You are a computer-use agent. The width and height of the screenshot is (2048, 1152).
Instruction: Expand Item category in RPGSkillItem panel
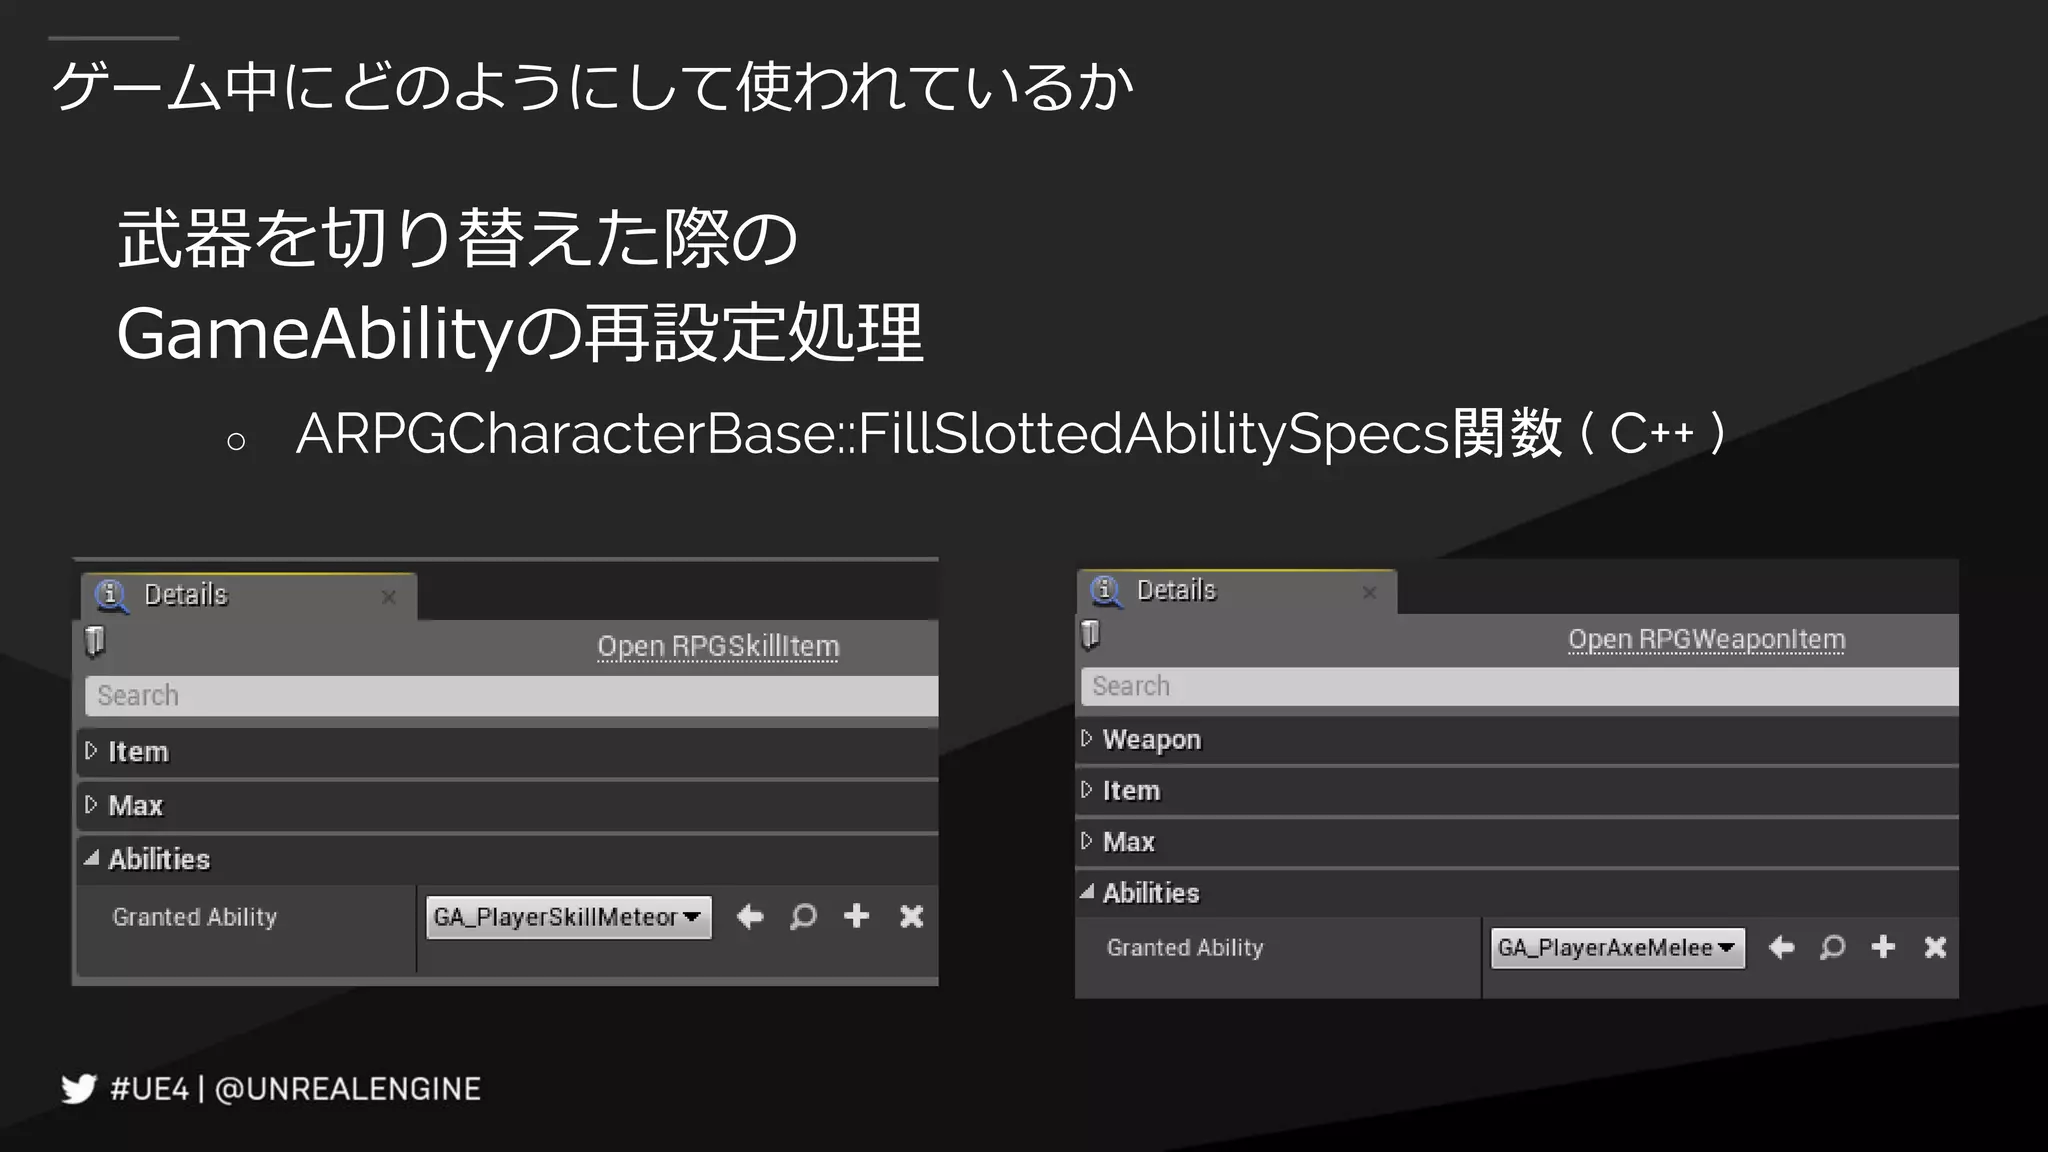91,751
